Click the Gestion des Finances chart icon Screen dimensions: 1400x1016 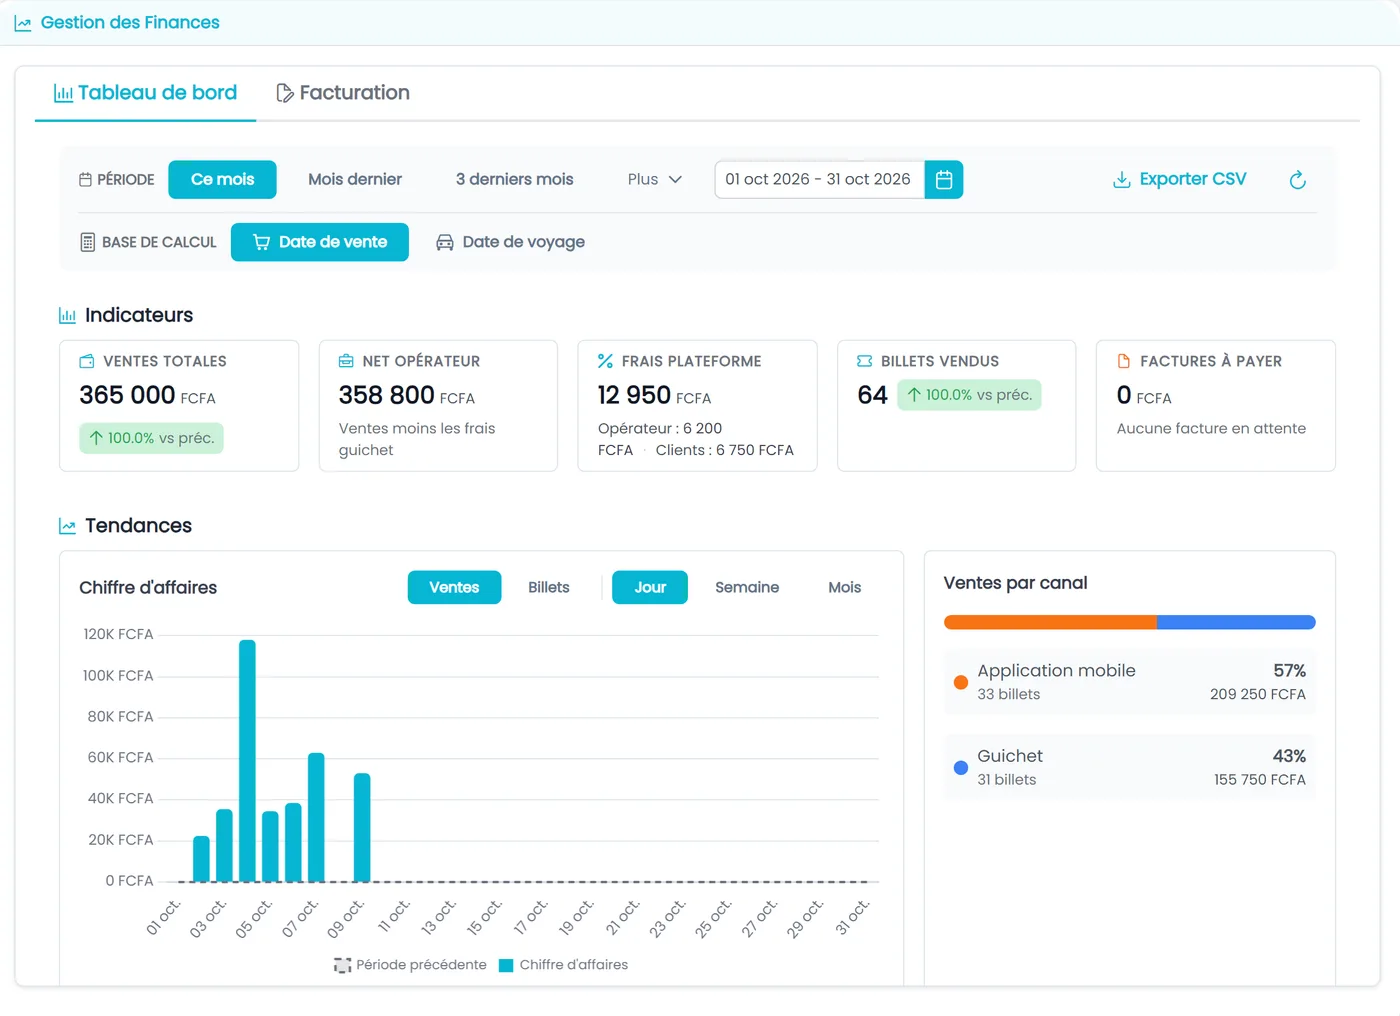pos(23,23)
